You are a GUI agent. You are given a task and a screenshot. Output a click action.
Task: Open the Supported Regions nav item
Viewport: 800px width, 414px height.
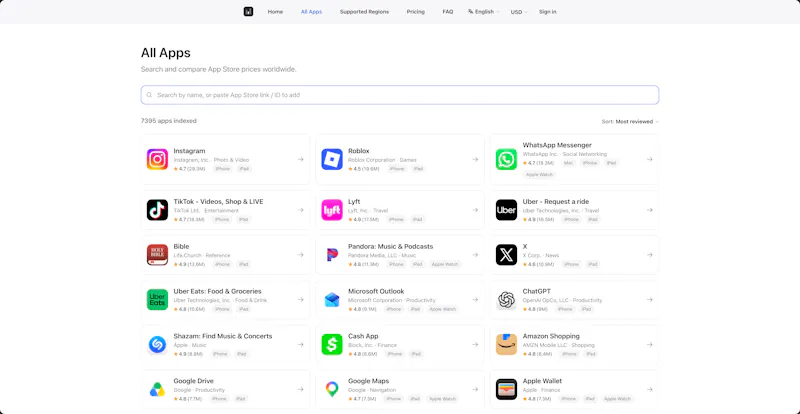coord(364,12)
